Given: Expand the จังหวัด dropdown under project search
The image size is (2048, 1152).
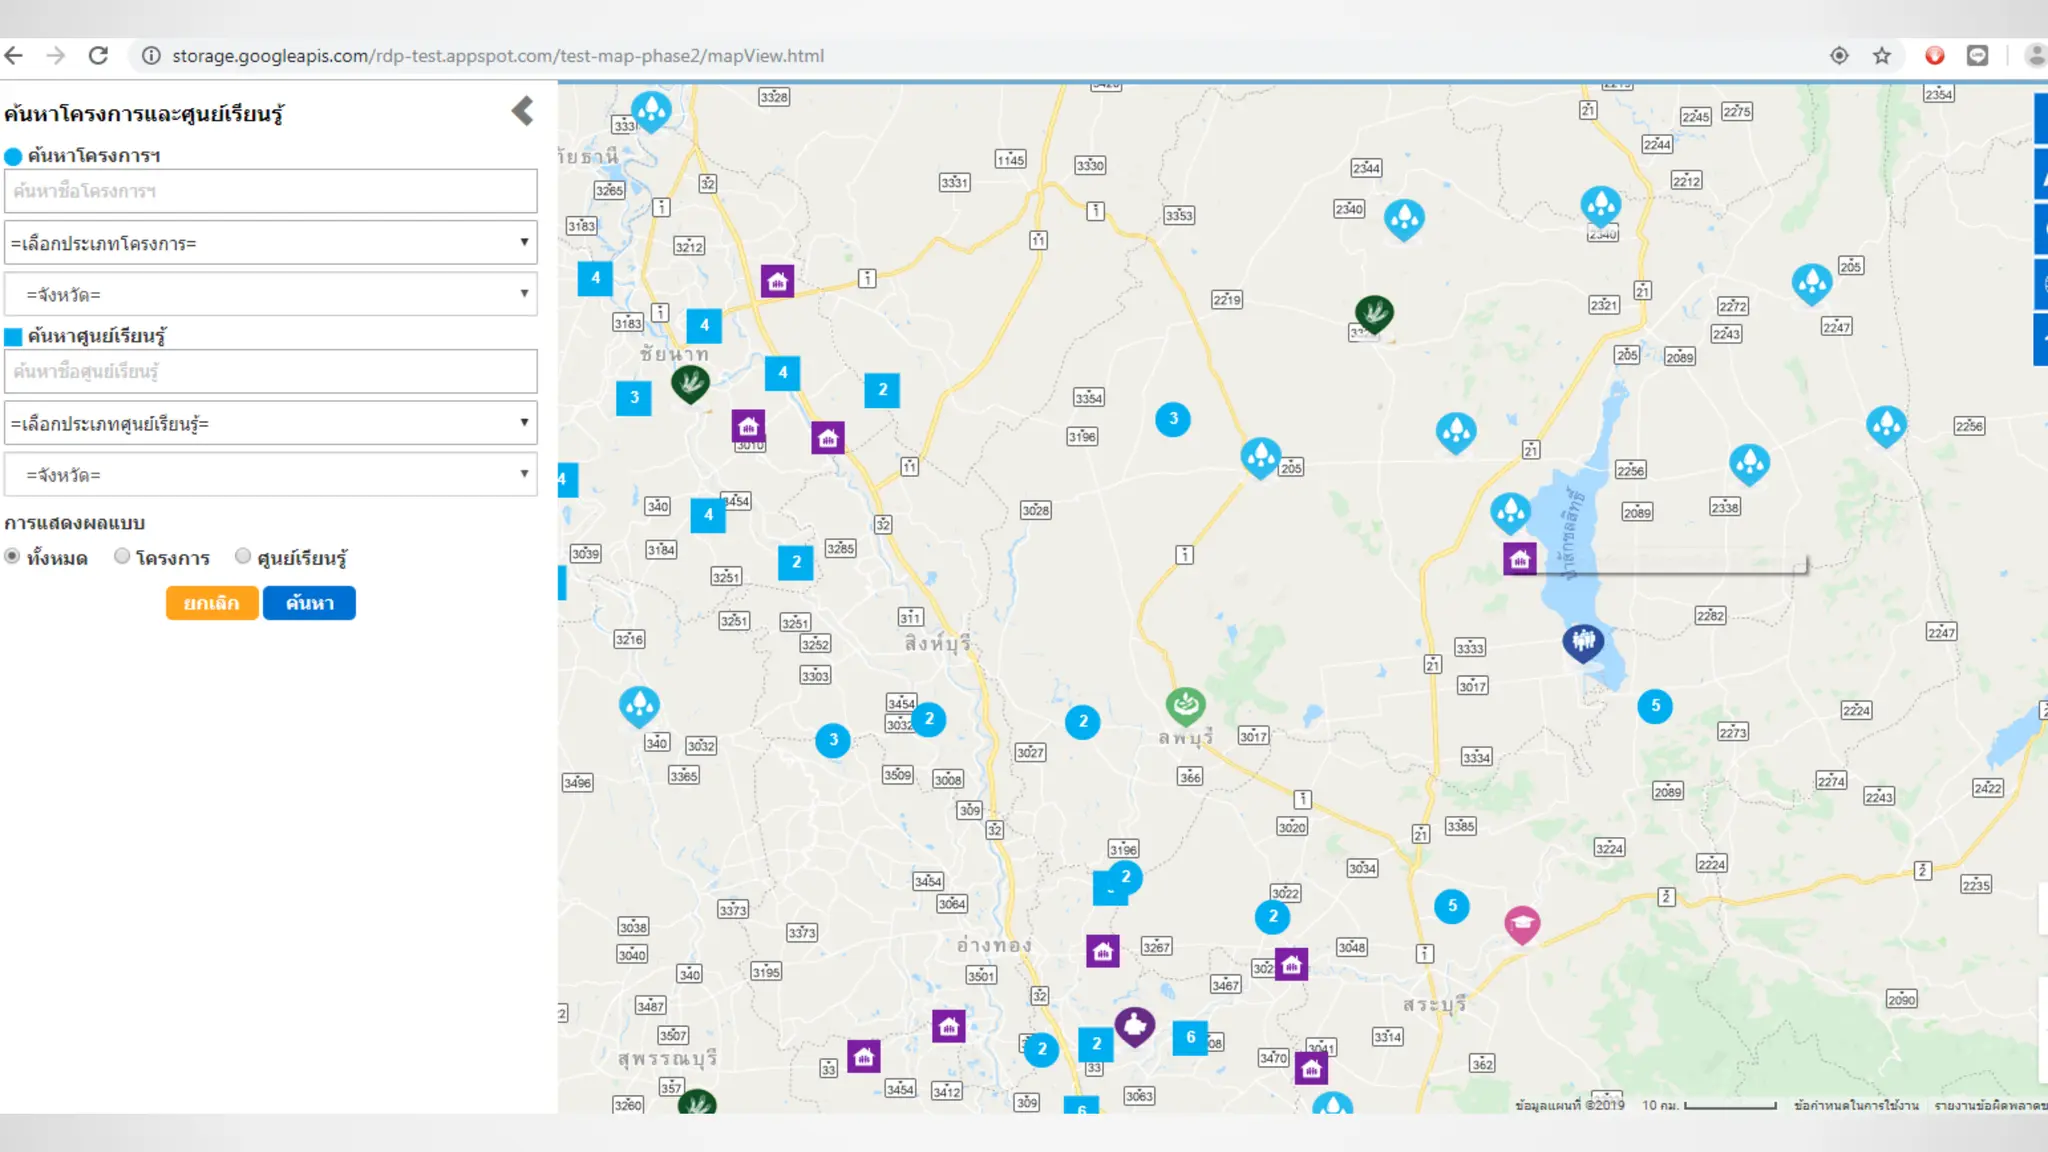Looking at the screenshot, I should [x=270, y=294].
